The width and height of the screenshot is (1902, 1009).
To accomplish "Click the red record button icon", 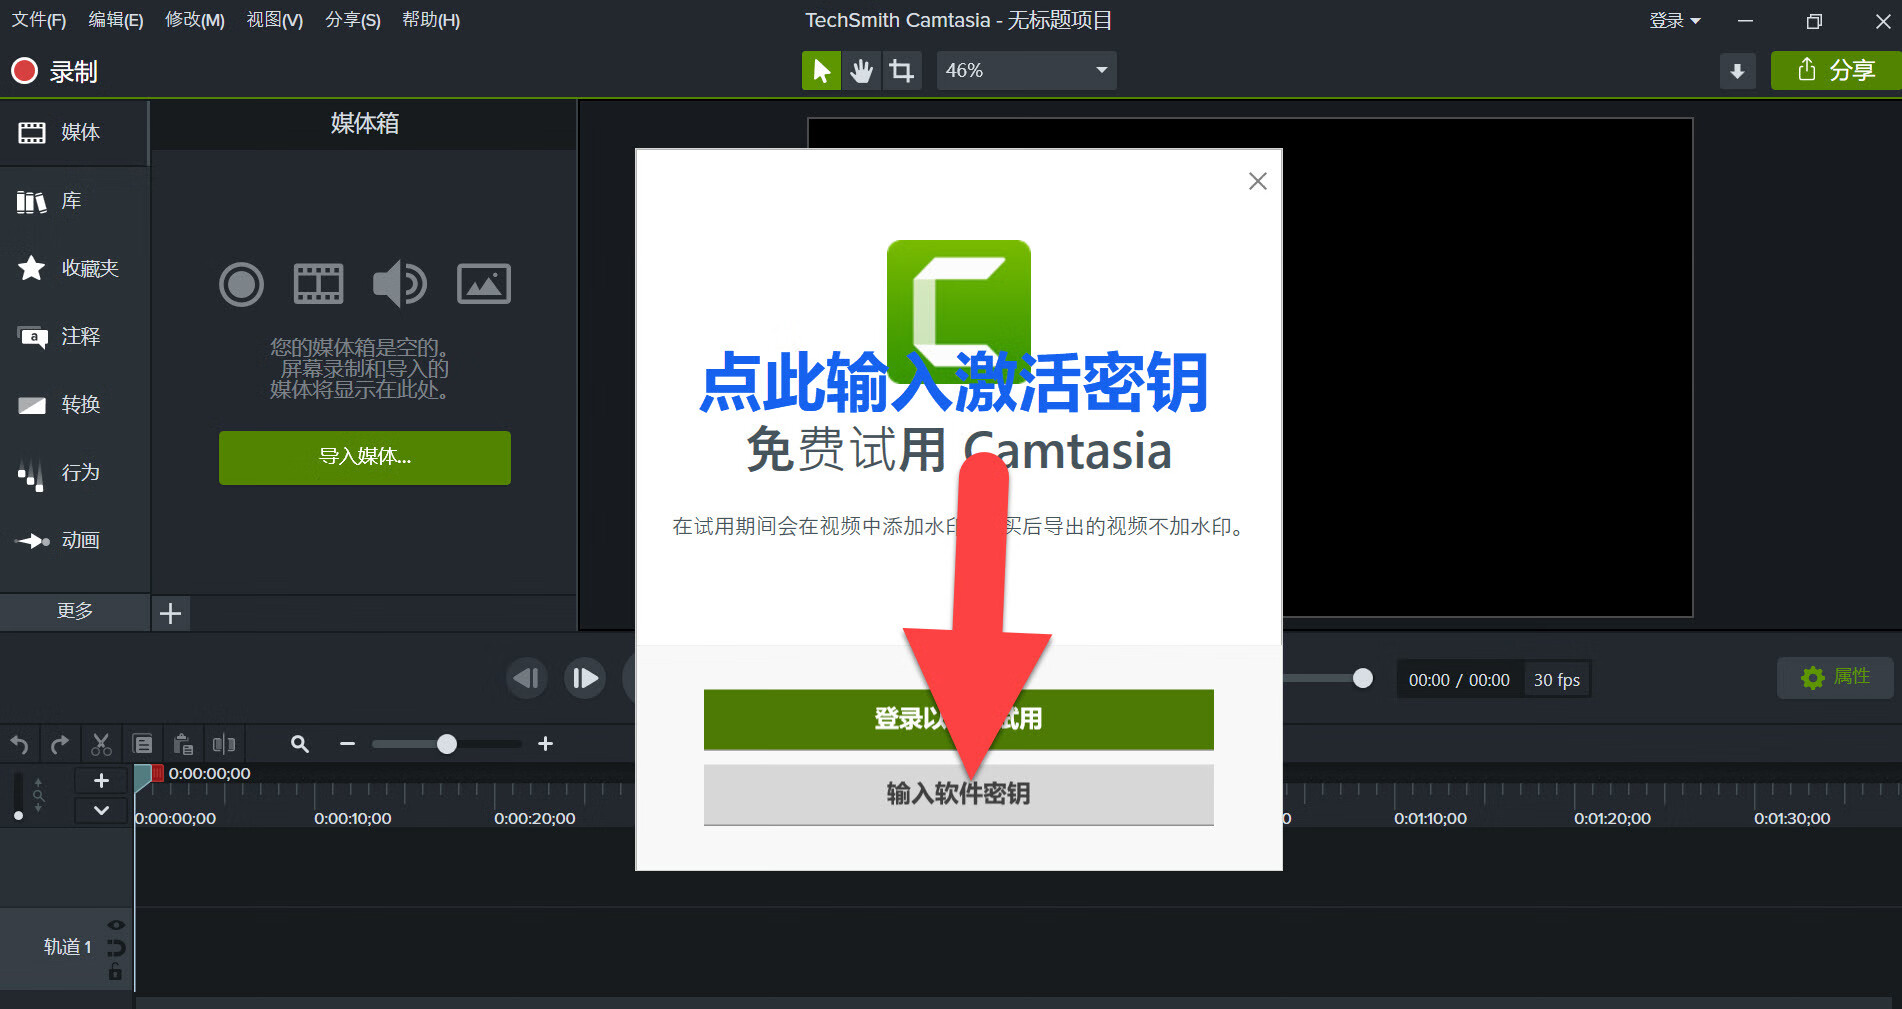I will (24, 71).
